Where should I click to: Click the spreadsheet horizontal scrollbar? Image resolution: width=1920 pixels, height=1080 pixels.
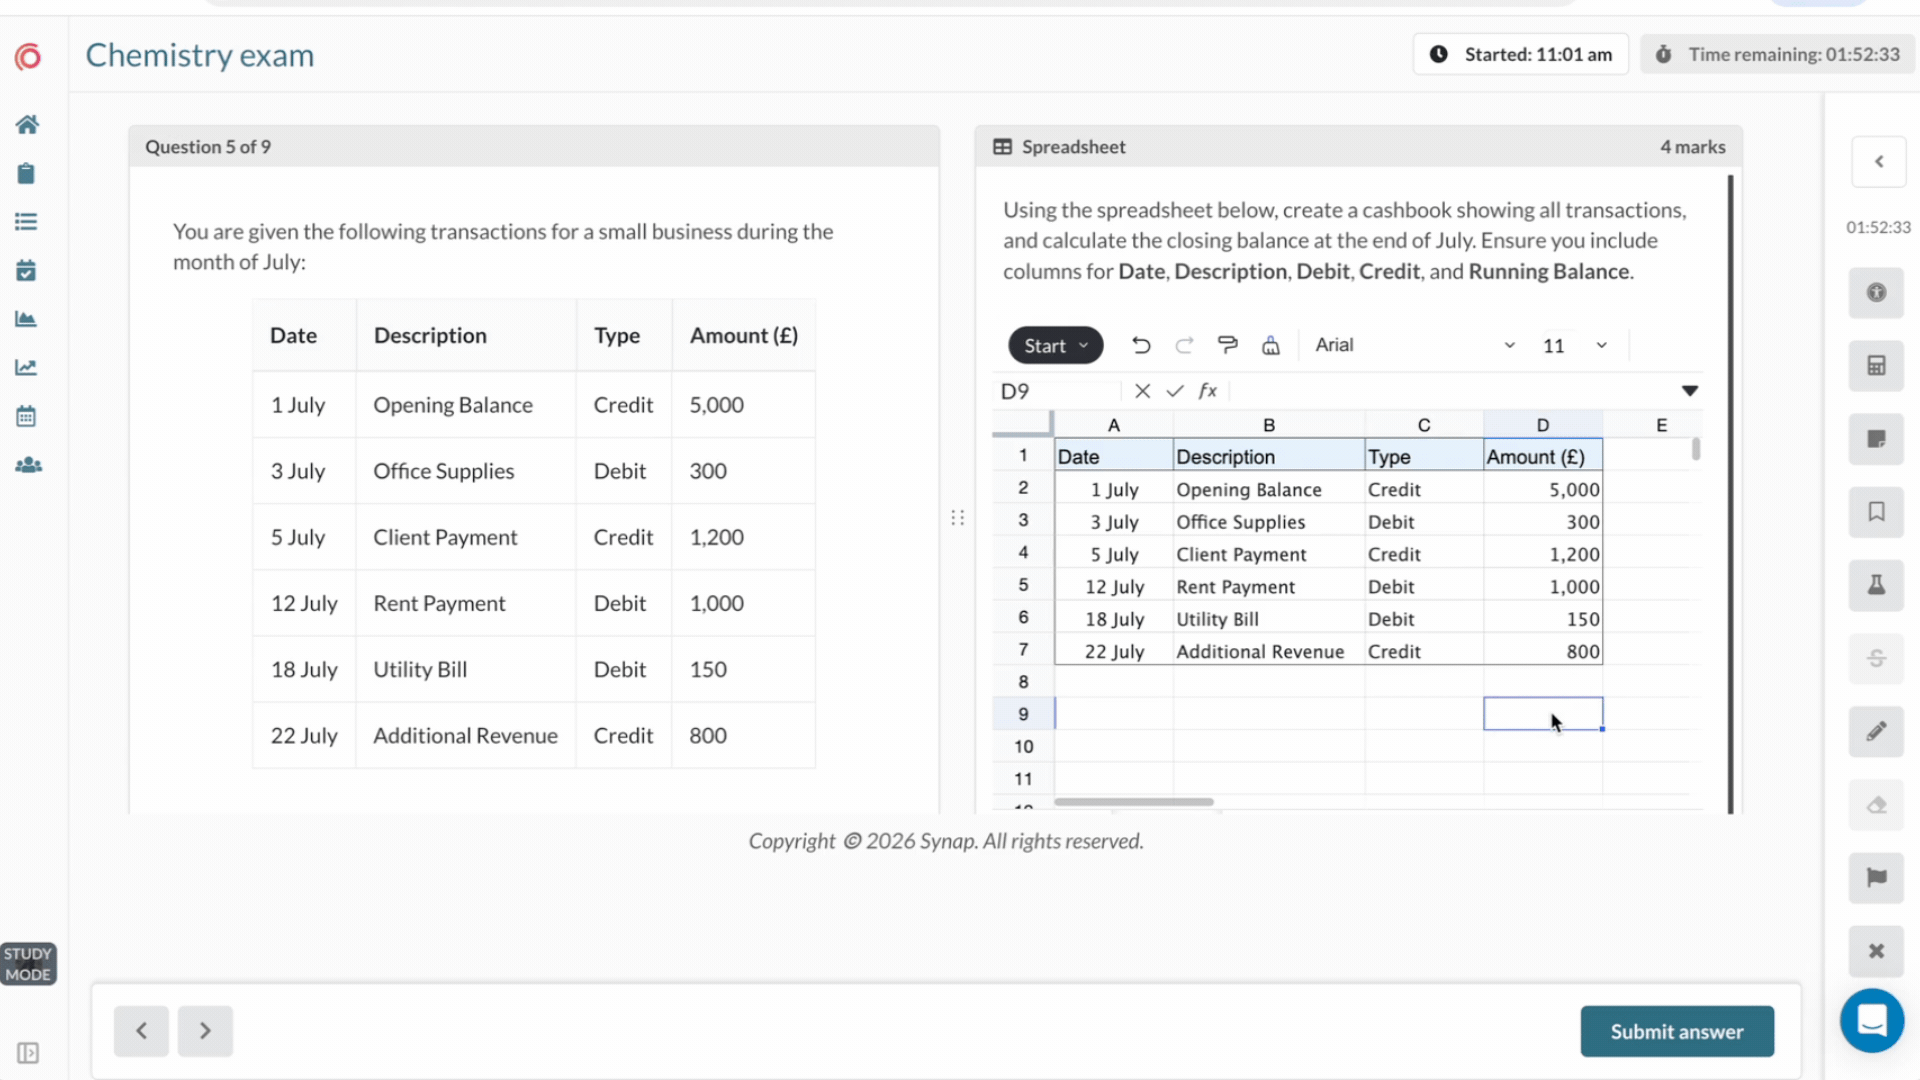(1133, 802)
